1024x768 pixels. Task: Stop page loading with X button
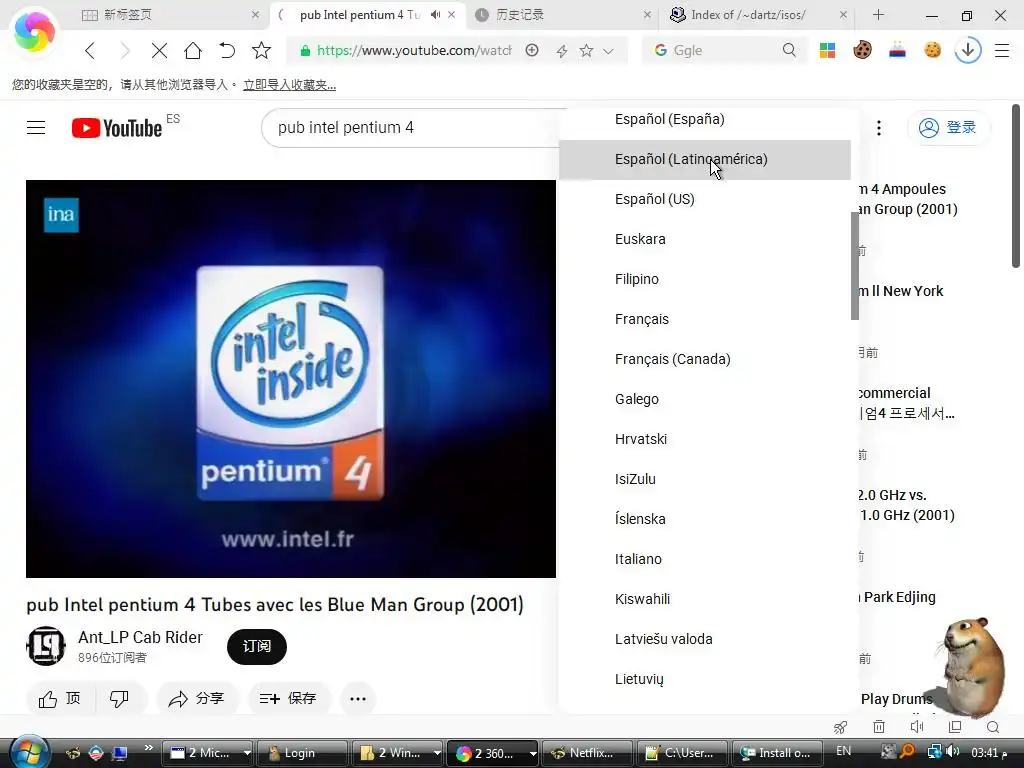pyautogui.click(x=159, y=50)
